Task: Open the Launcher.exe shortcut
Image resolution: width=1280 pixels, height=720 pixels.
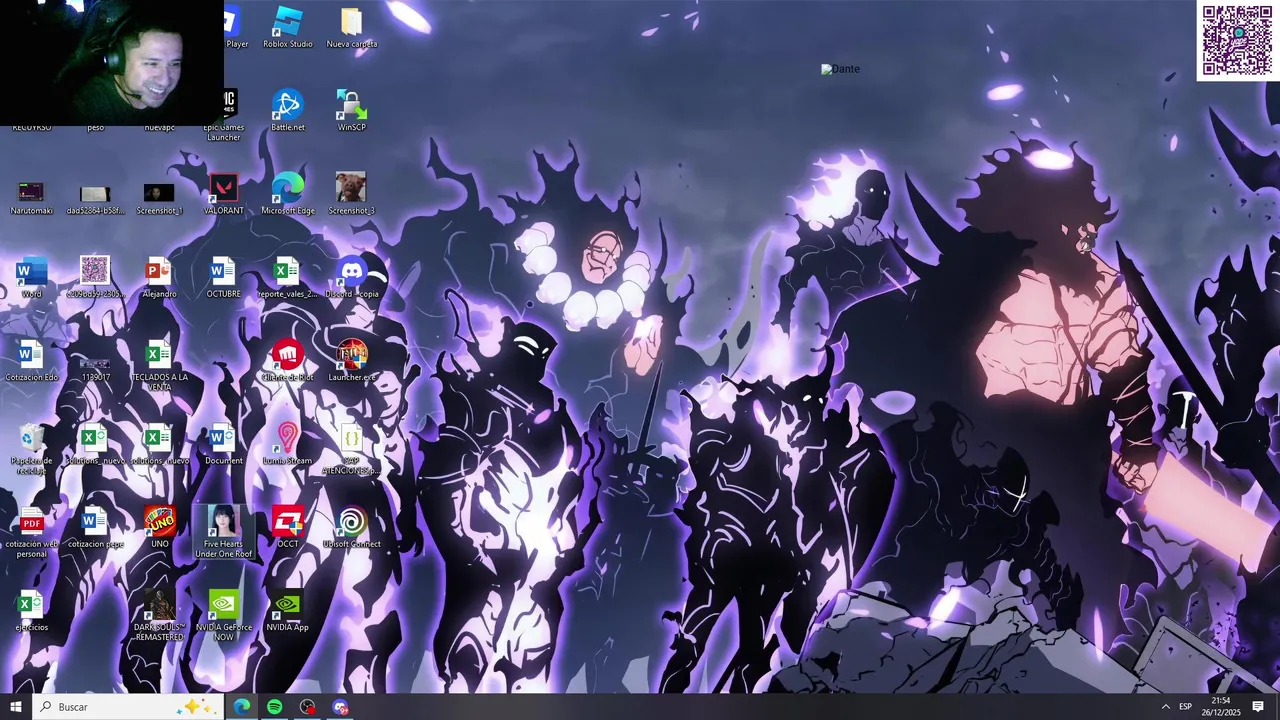Action: coord(352,360)
